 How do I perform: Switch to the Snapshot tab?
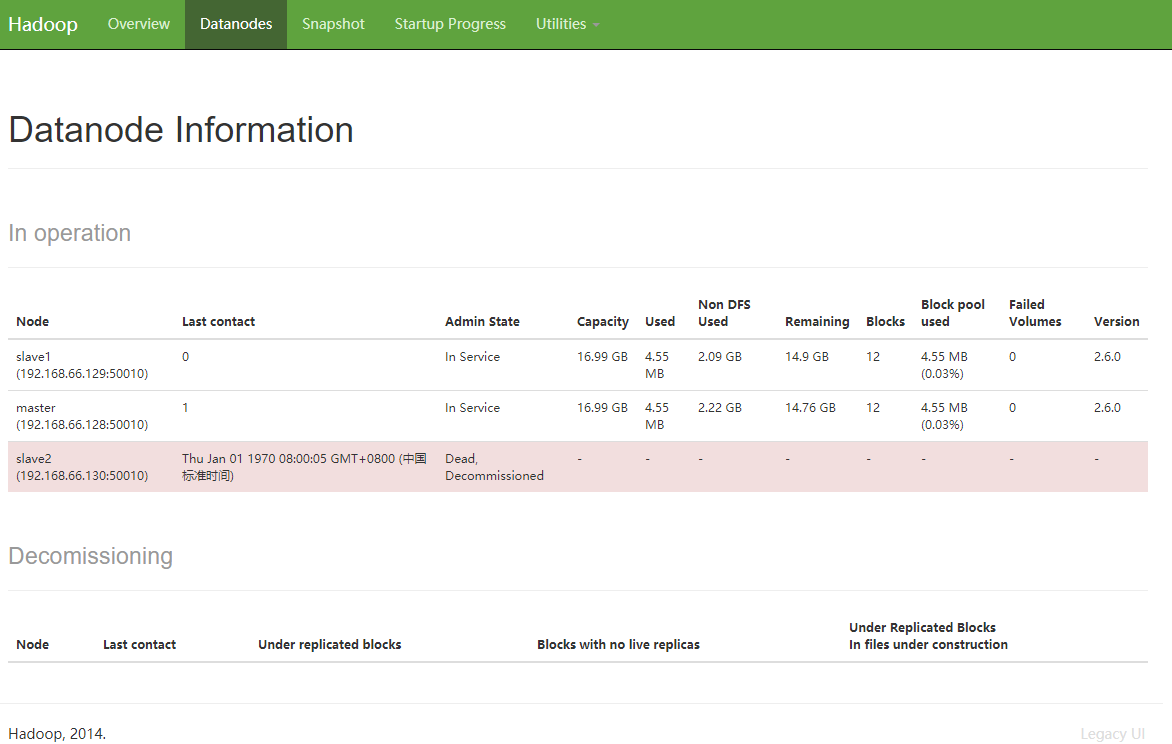333,24
